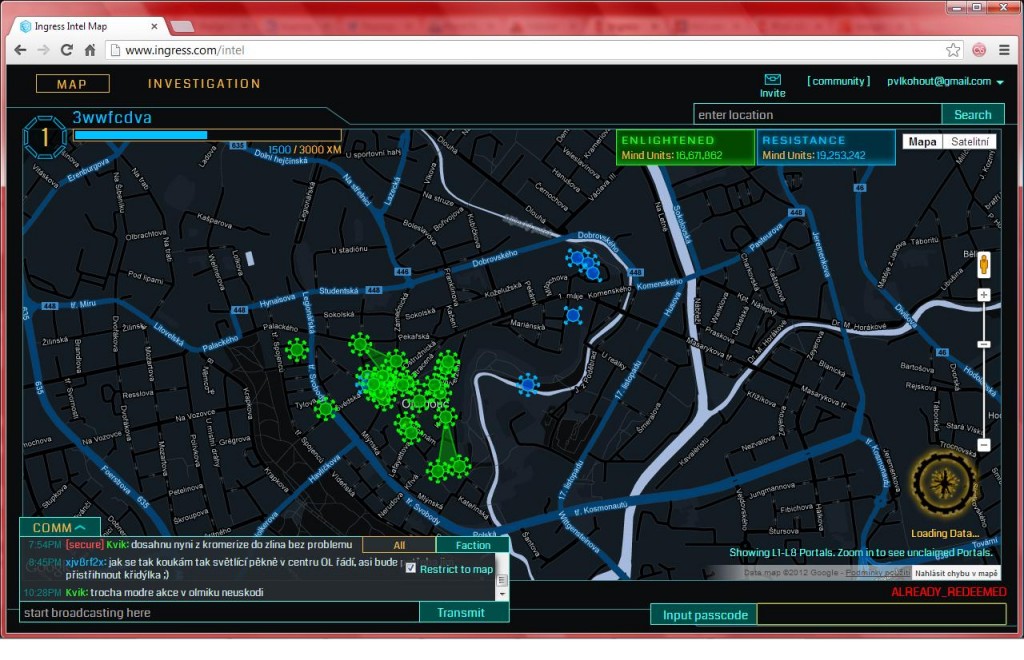
Task: Click the Search button
Action: pos(972,114)
